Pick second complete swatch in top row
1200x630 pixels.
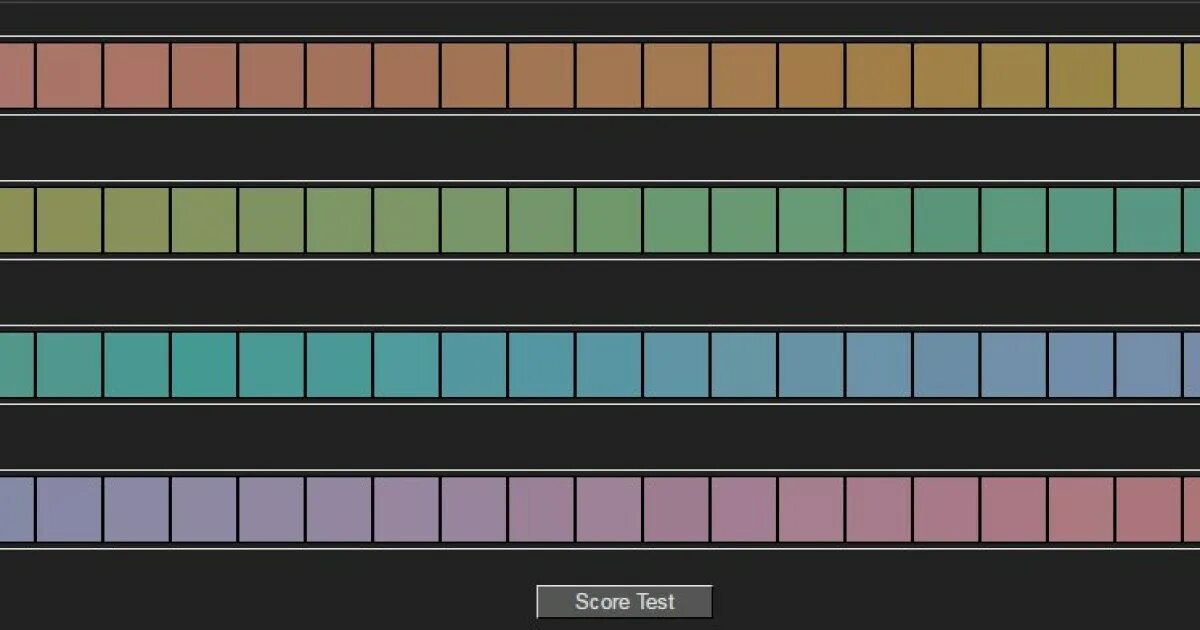[136, 75]
